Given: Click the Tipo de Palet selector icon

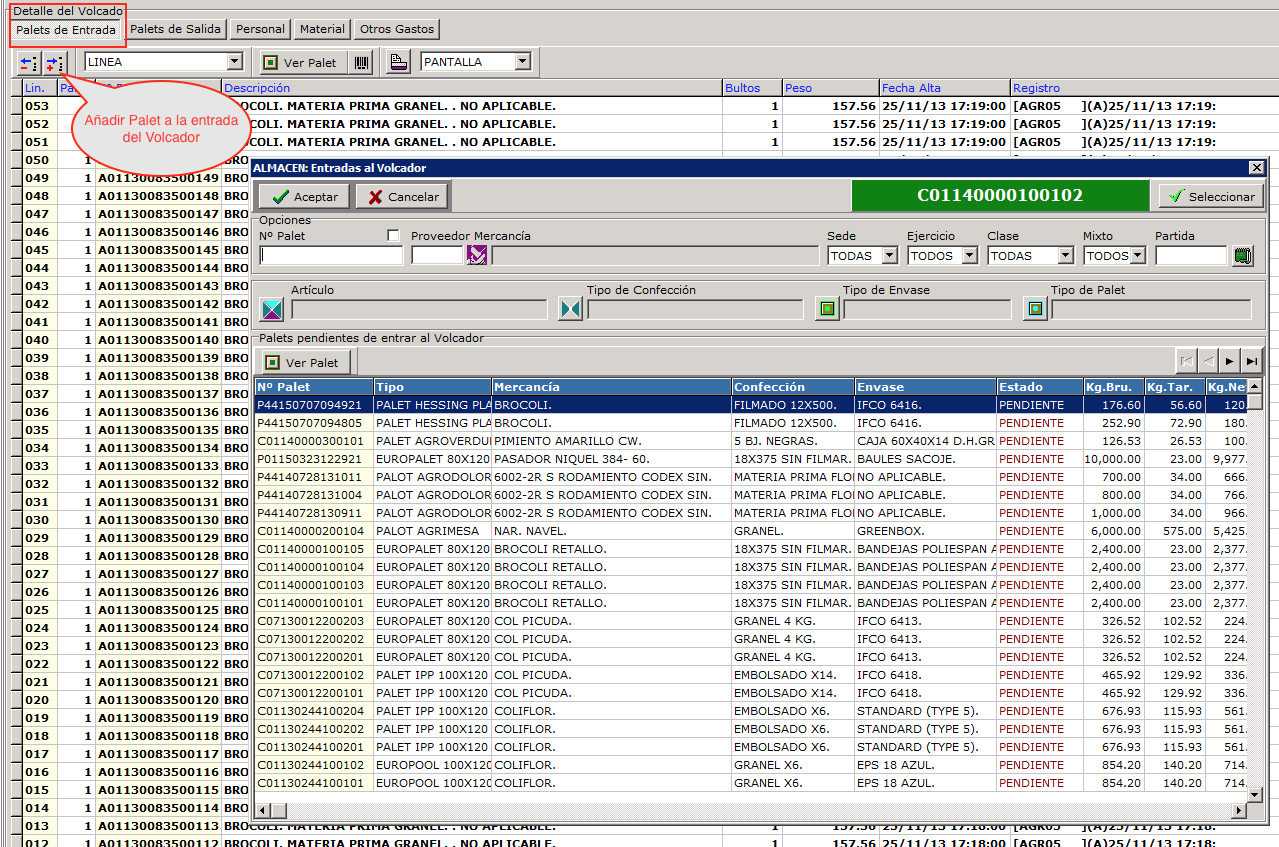Looking at the screenshot, I should click(1035, 309).
